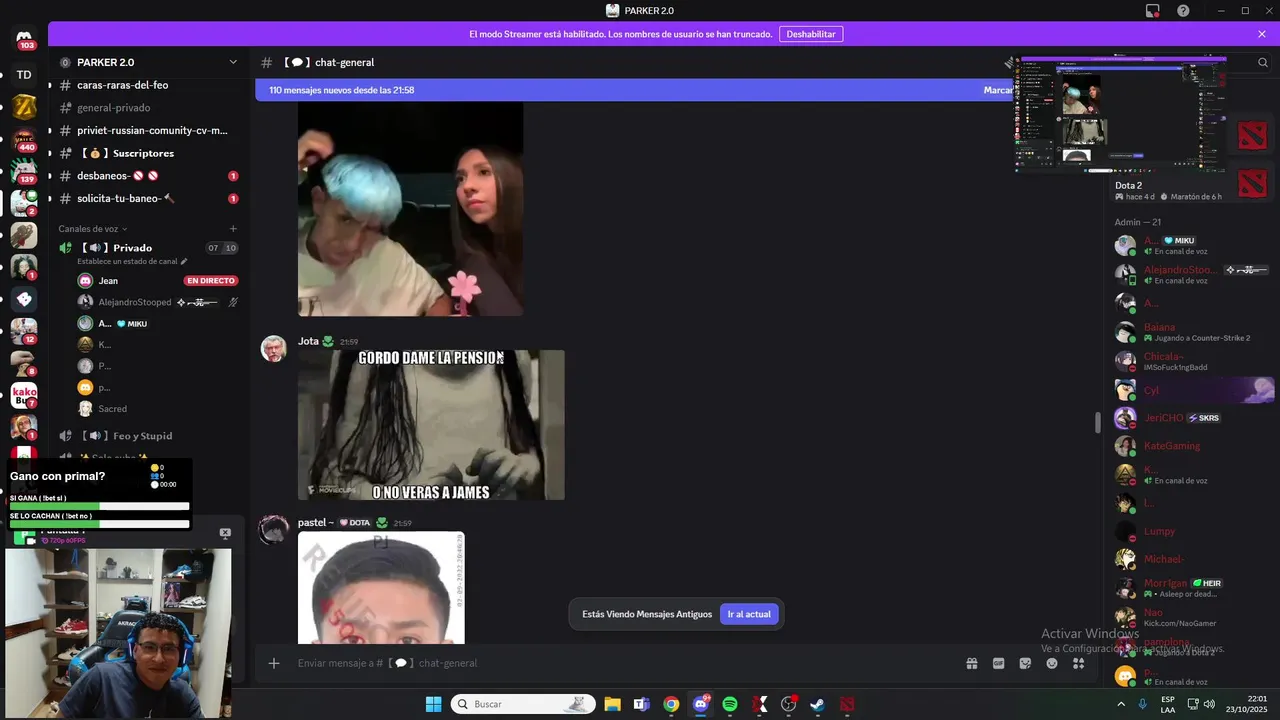Collapse the Canales de voz category
The width and height of the screenshot is (1280, 720).
click(93, 229)
